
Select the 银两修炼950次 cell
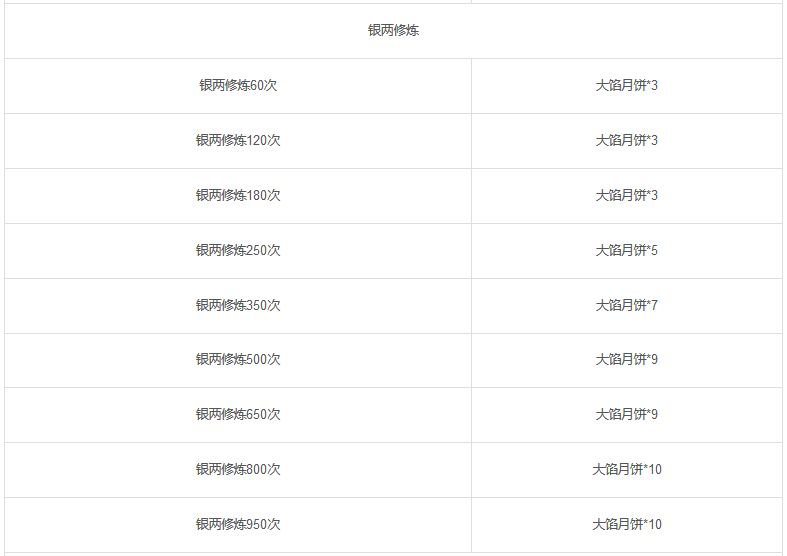coord(238,525)
